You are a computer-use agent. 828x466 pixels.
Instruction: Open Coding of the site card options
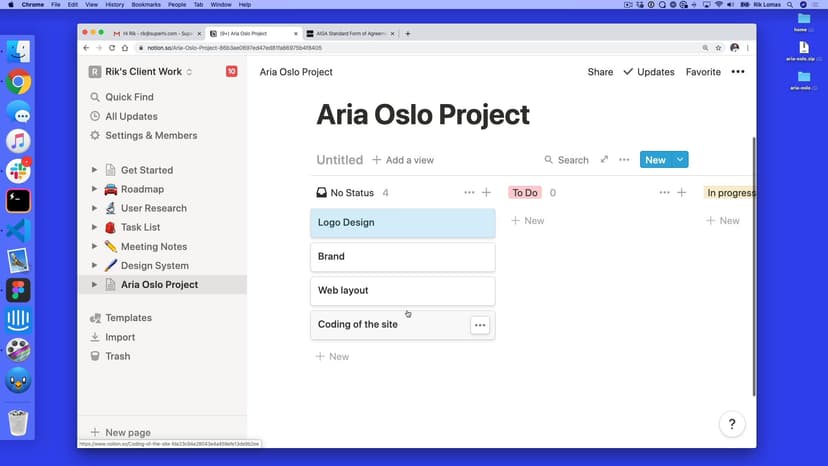pos(480,325)
